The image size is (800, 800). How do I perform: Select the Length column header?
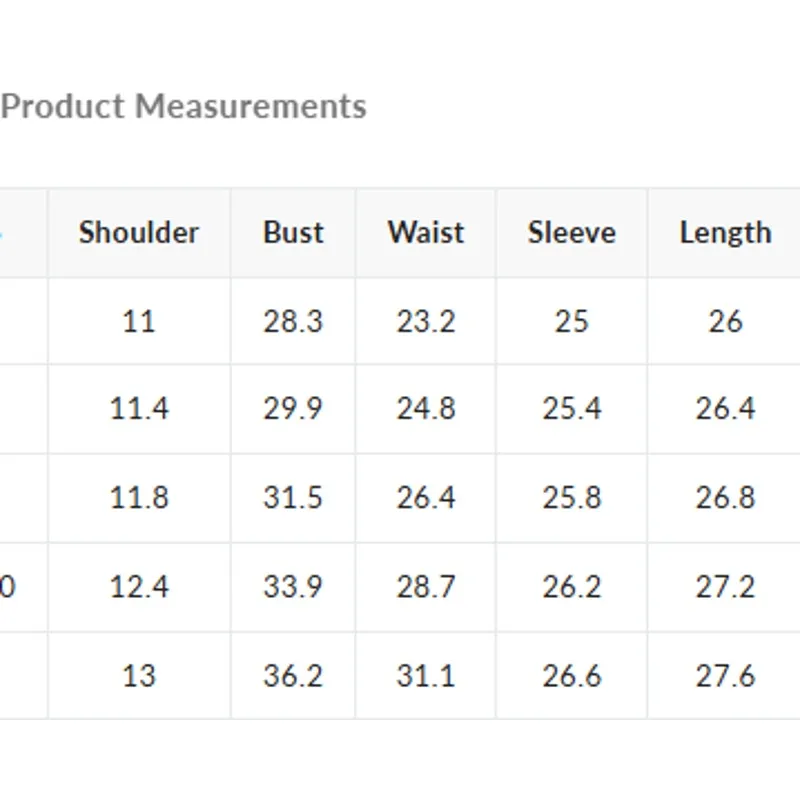tap(725, 233)
